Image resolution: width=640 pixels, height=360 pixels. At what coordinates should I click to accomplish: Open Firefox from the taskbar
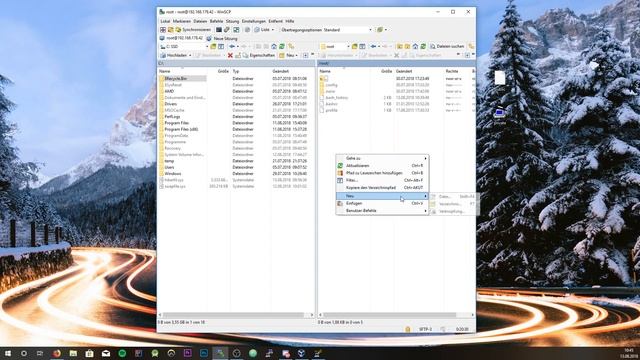(57, 353)
